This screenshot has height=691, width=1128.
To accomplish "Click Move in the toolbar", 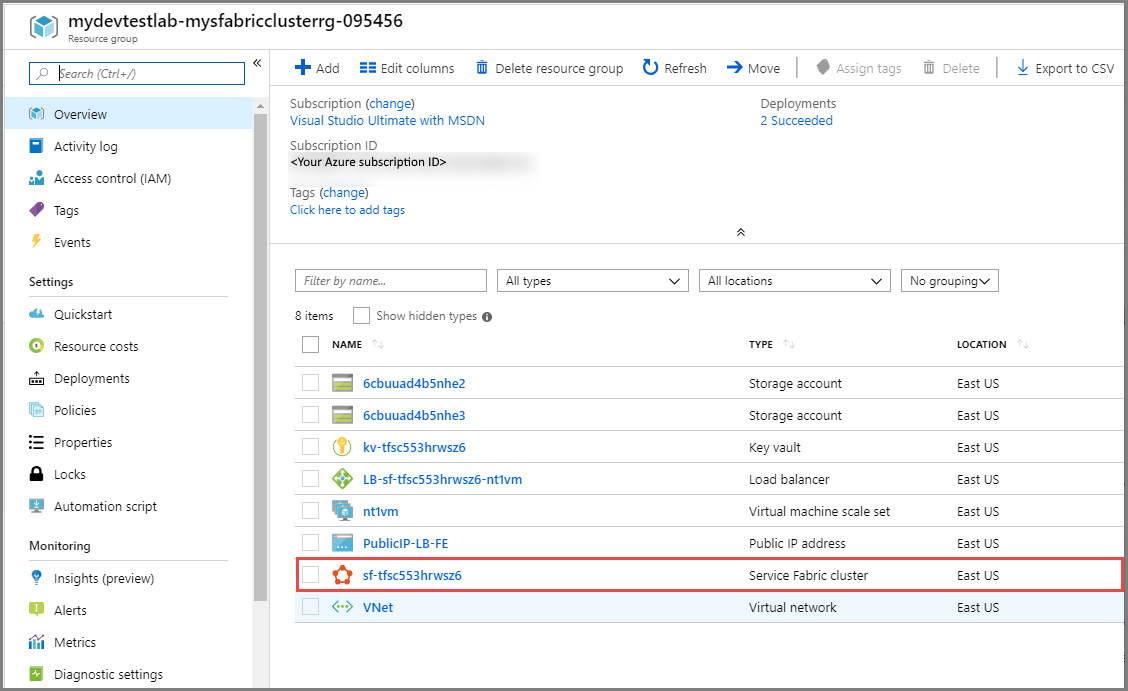I will tap(753, 68).
